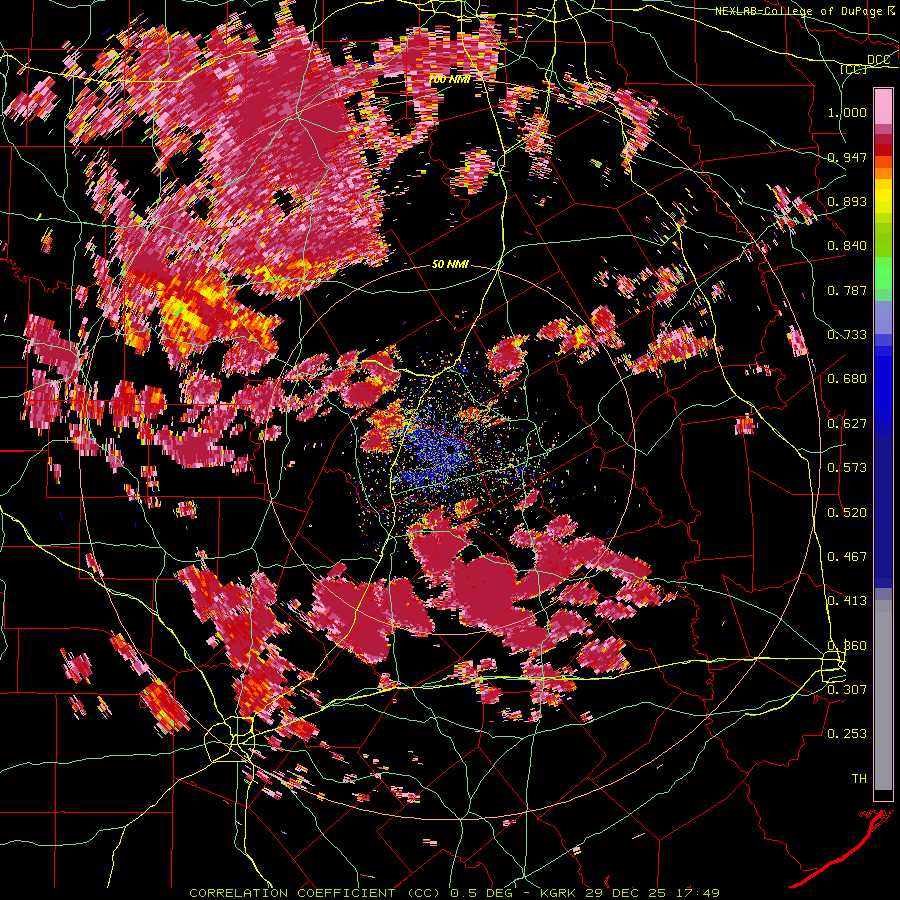Pick the light pink segment of the color bar

click(883, 107)
